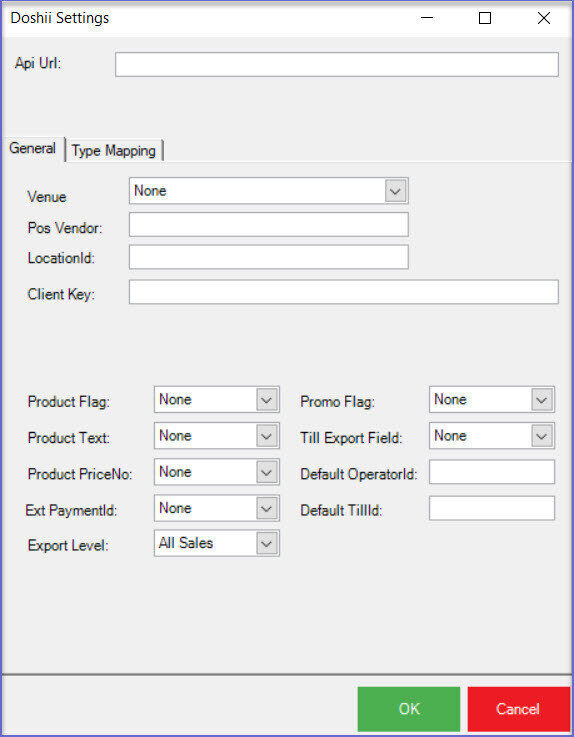Click the red Cancel button
574x737 pixels.
[x=519, y=709]
